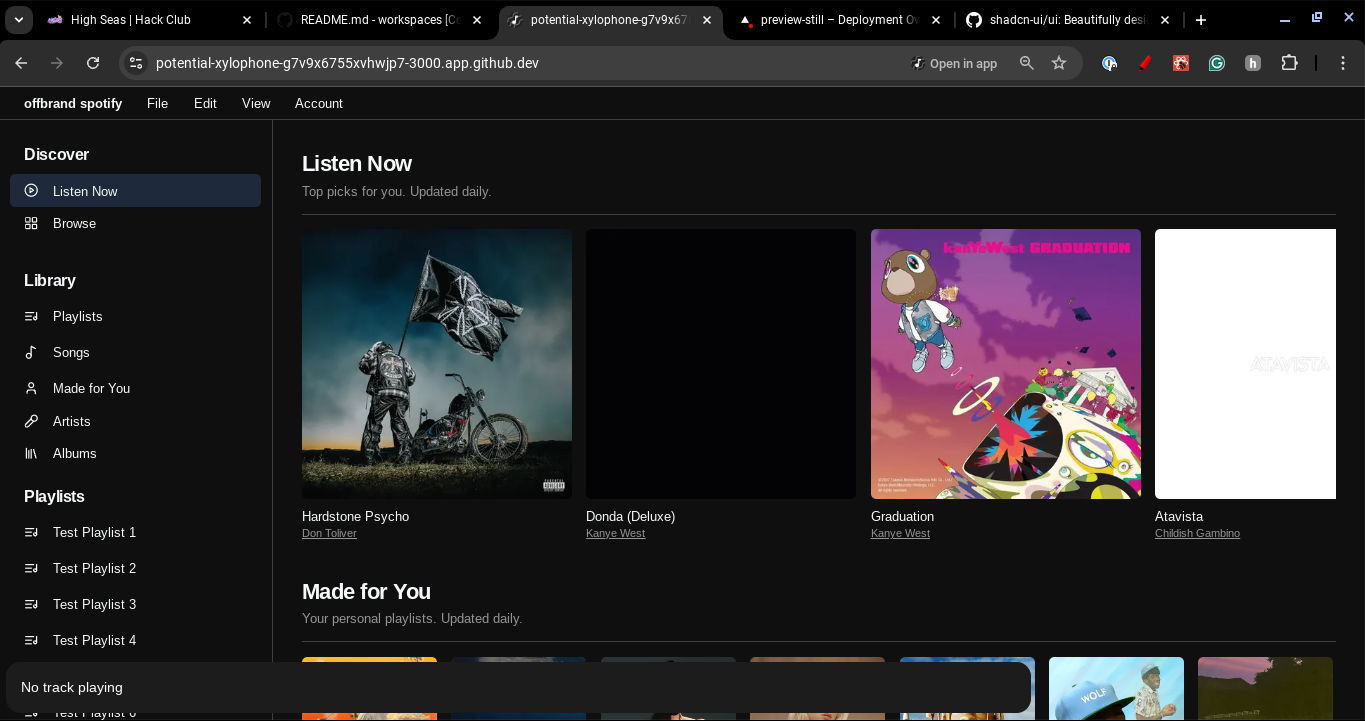Screen dimensions: 1365x721
Task: Open the Account menu
Action: [318, 103]
